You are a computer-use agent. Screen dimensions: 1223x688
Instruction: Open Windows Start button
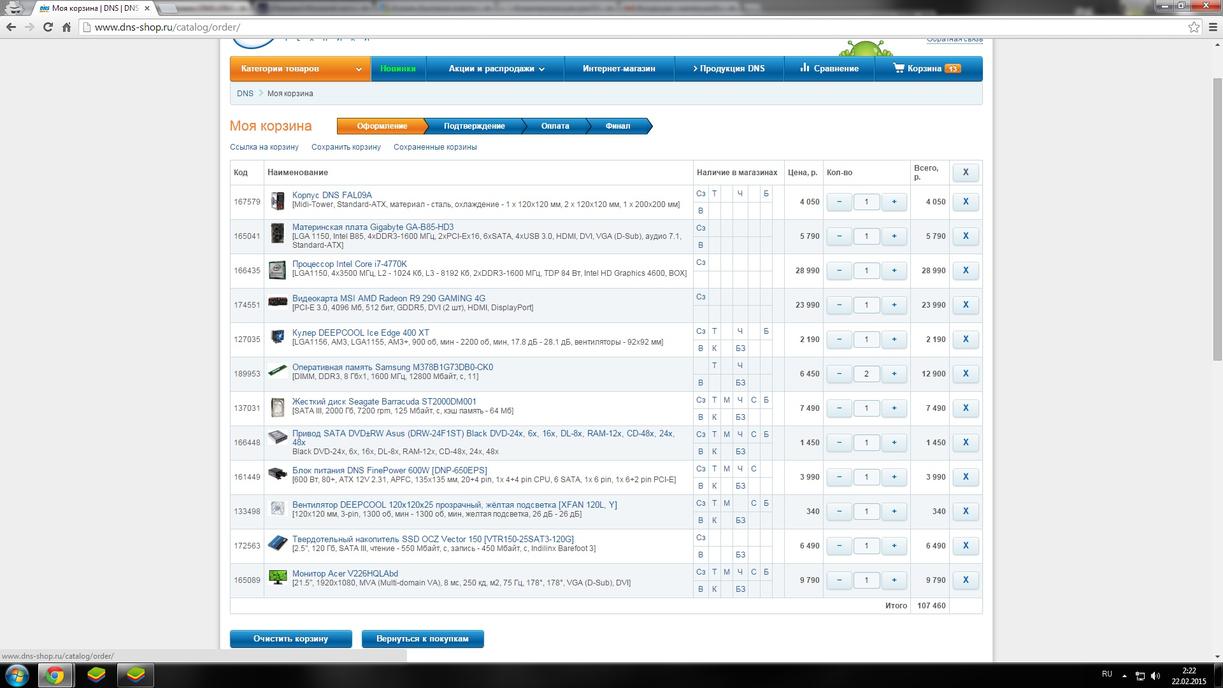tap(18, 675)
